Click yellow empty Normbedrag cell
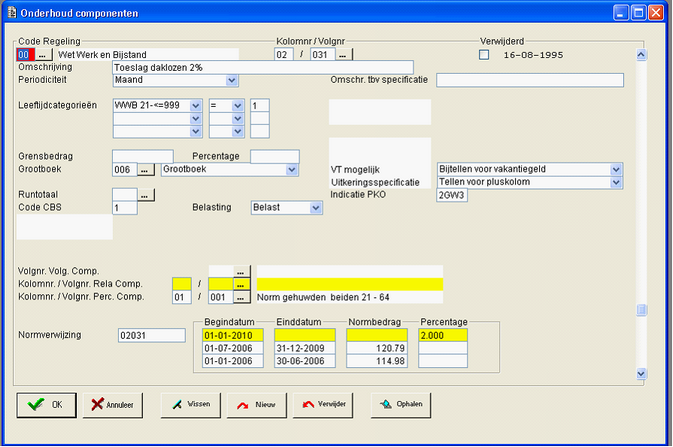 377,335
